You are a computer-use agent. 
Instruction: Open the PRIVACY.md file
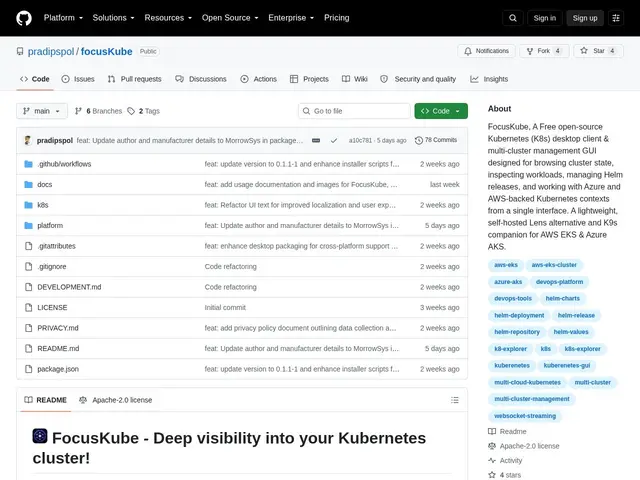point(58,328)
